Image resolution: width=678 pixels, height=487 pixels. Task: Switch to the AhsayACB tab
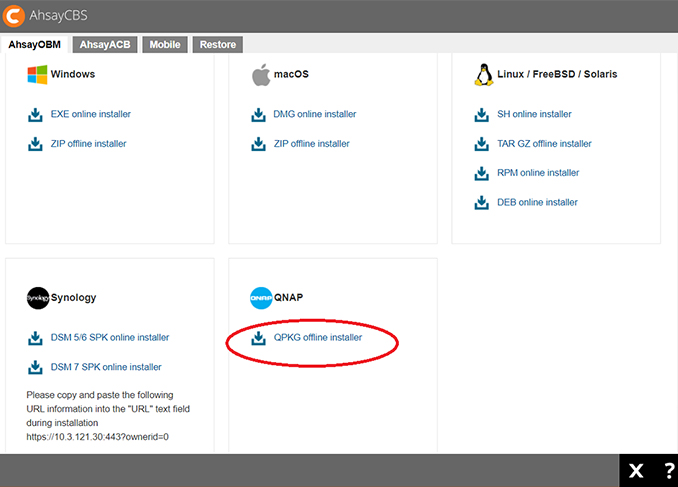pyautogui.click(x=106, y=45)
